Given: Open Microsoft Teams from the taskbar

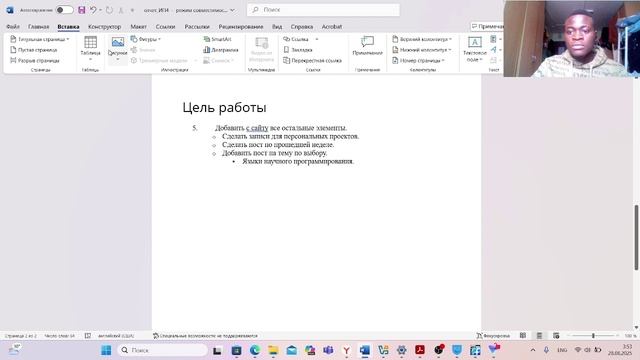Looking at the screenshot, I should (x=328, y=350).
